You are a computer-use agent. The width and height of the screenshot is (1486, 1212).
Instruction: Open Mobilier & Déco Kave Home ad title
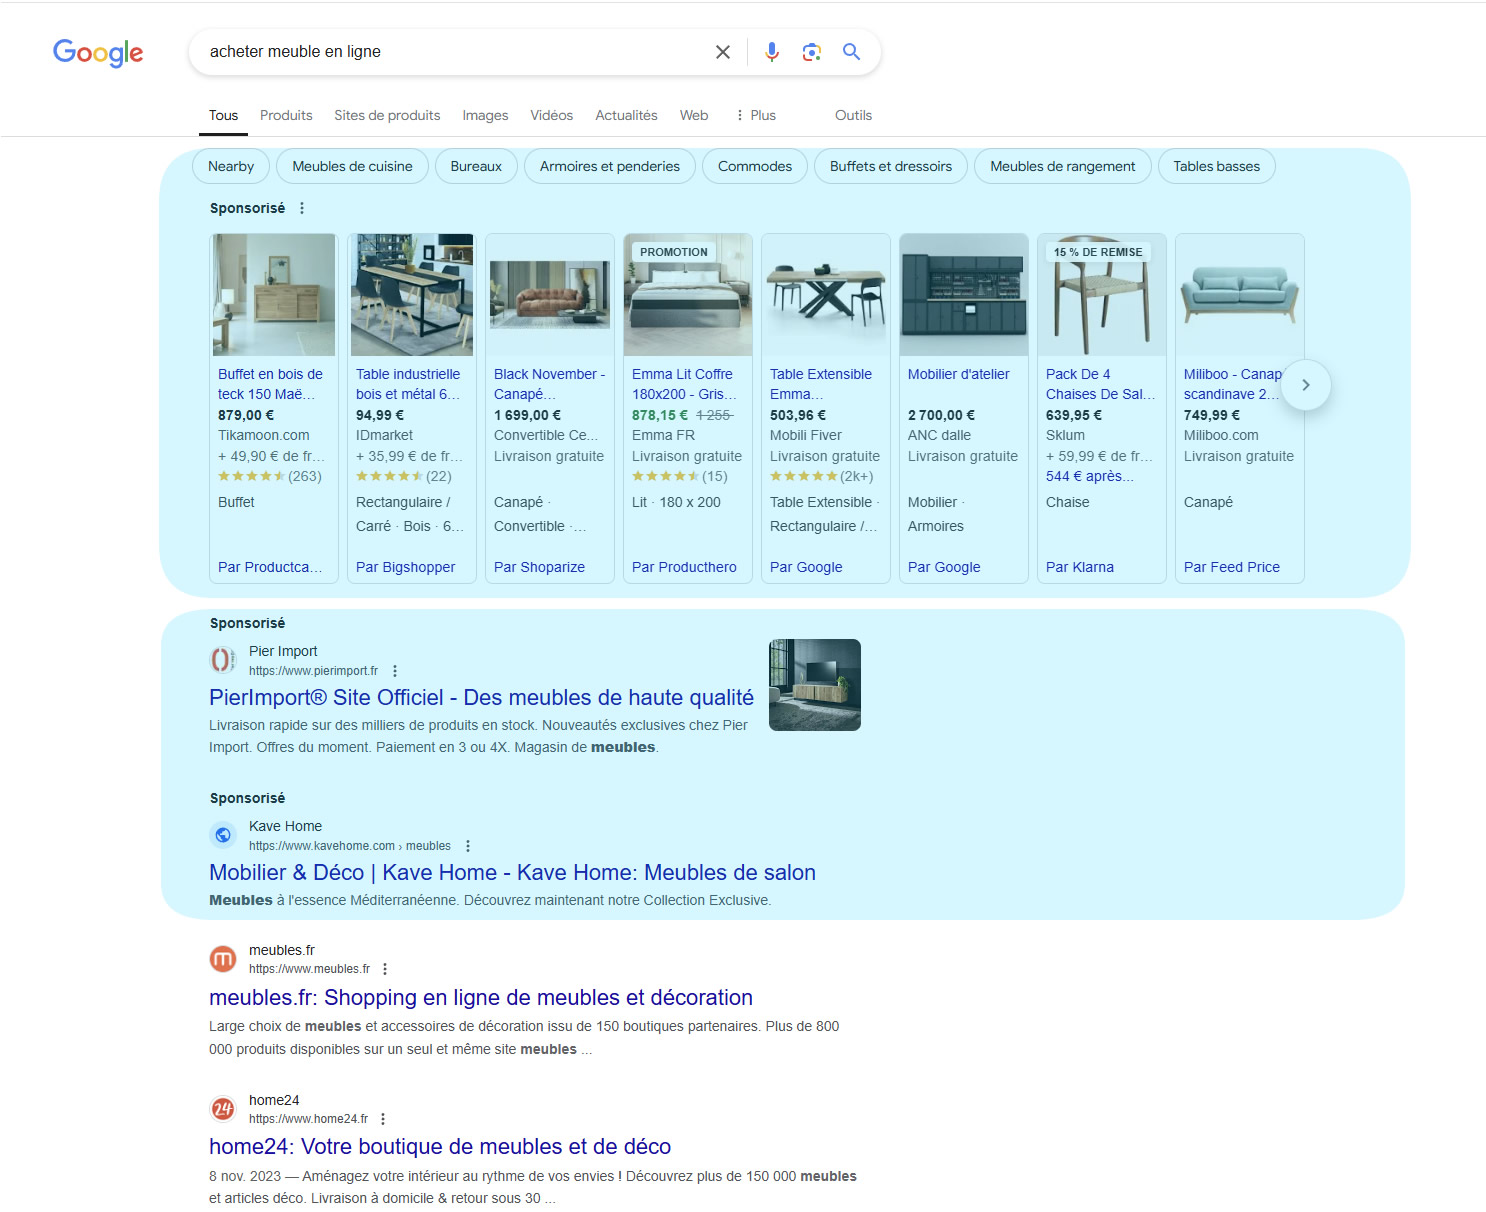[512, 872]
